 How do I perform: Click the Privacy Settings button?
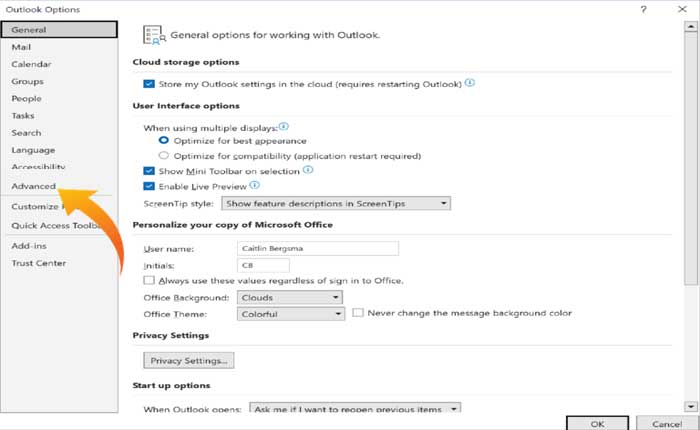click(x=190, y=360)
